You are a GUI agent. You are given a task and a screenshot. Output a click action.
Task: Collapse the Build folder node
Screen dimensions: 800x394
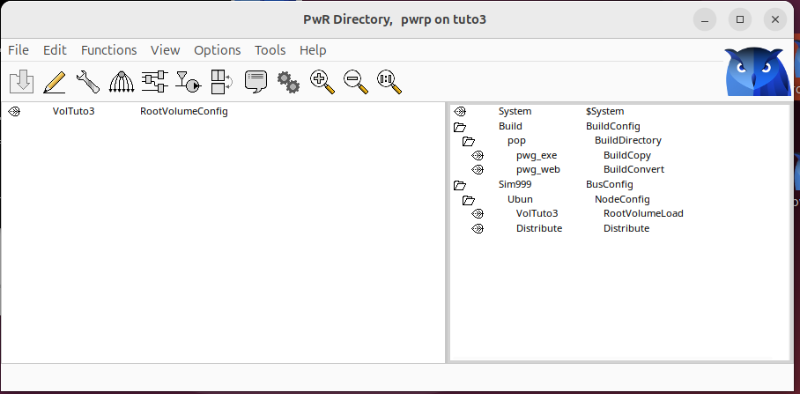tap(460, 127)
